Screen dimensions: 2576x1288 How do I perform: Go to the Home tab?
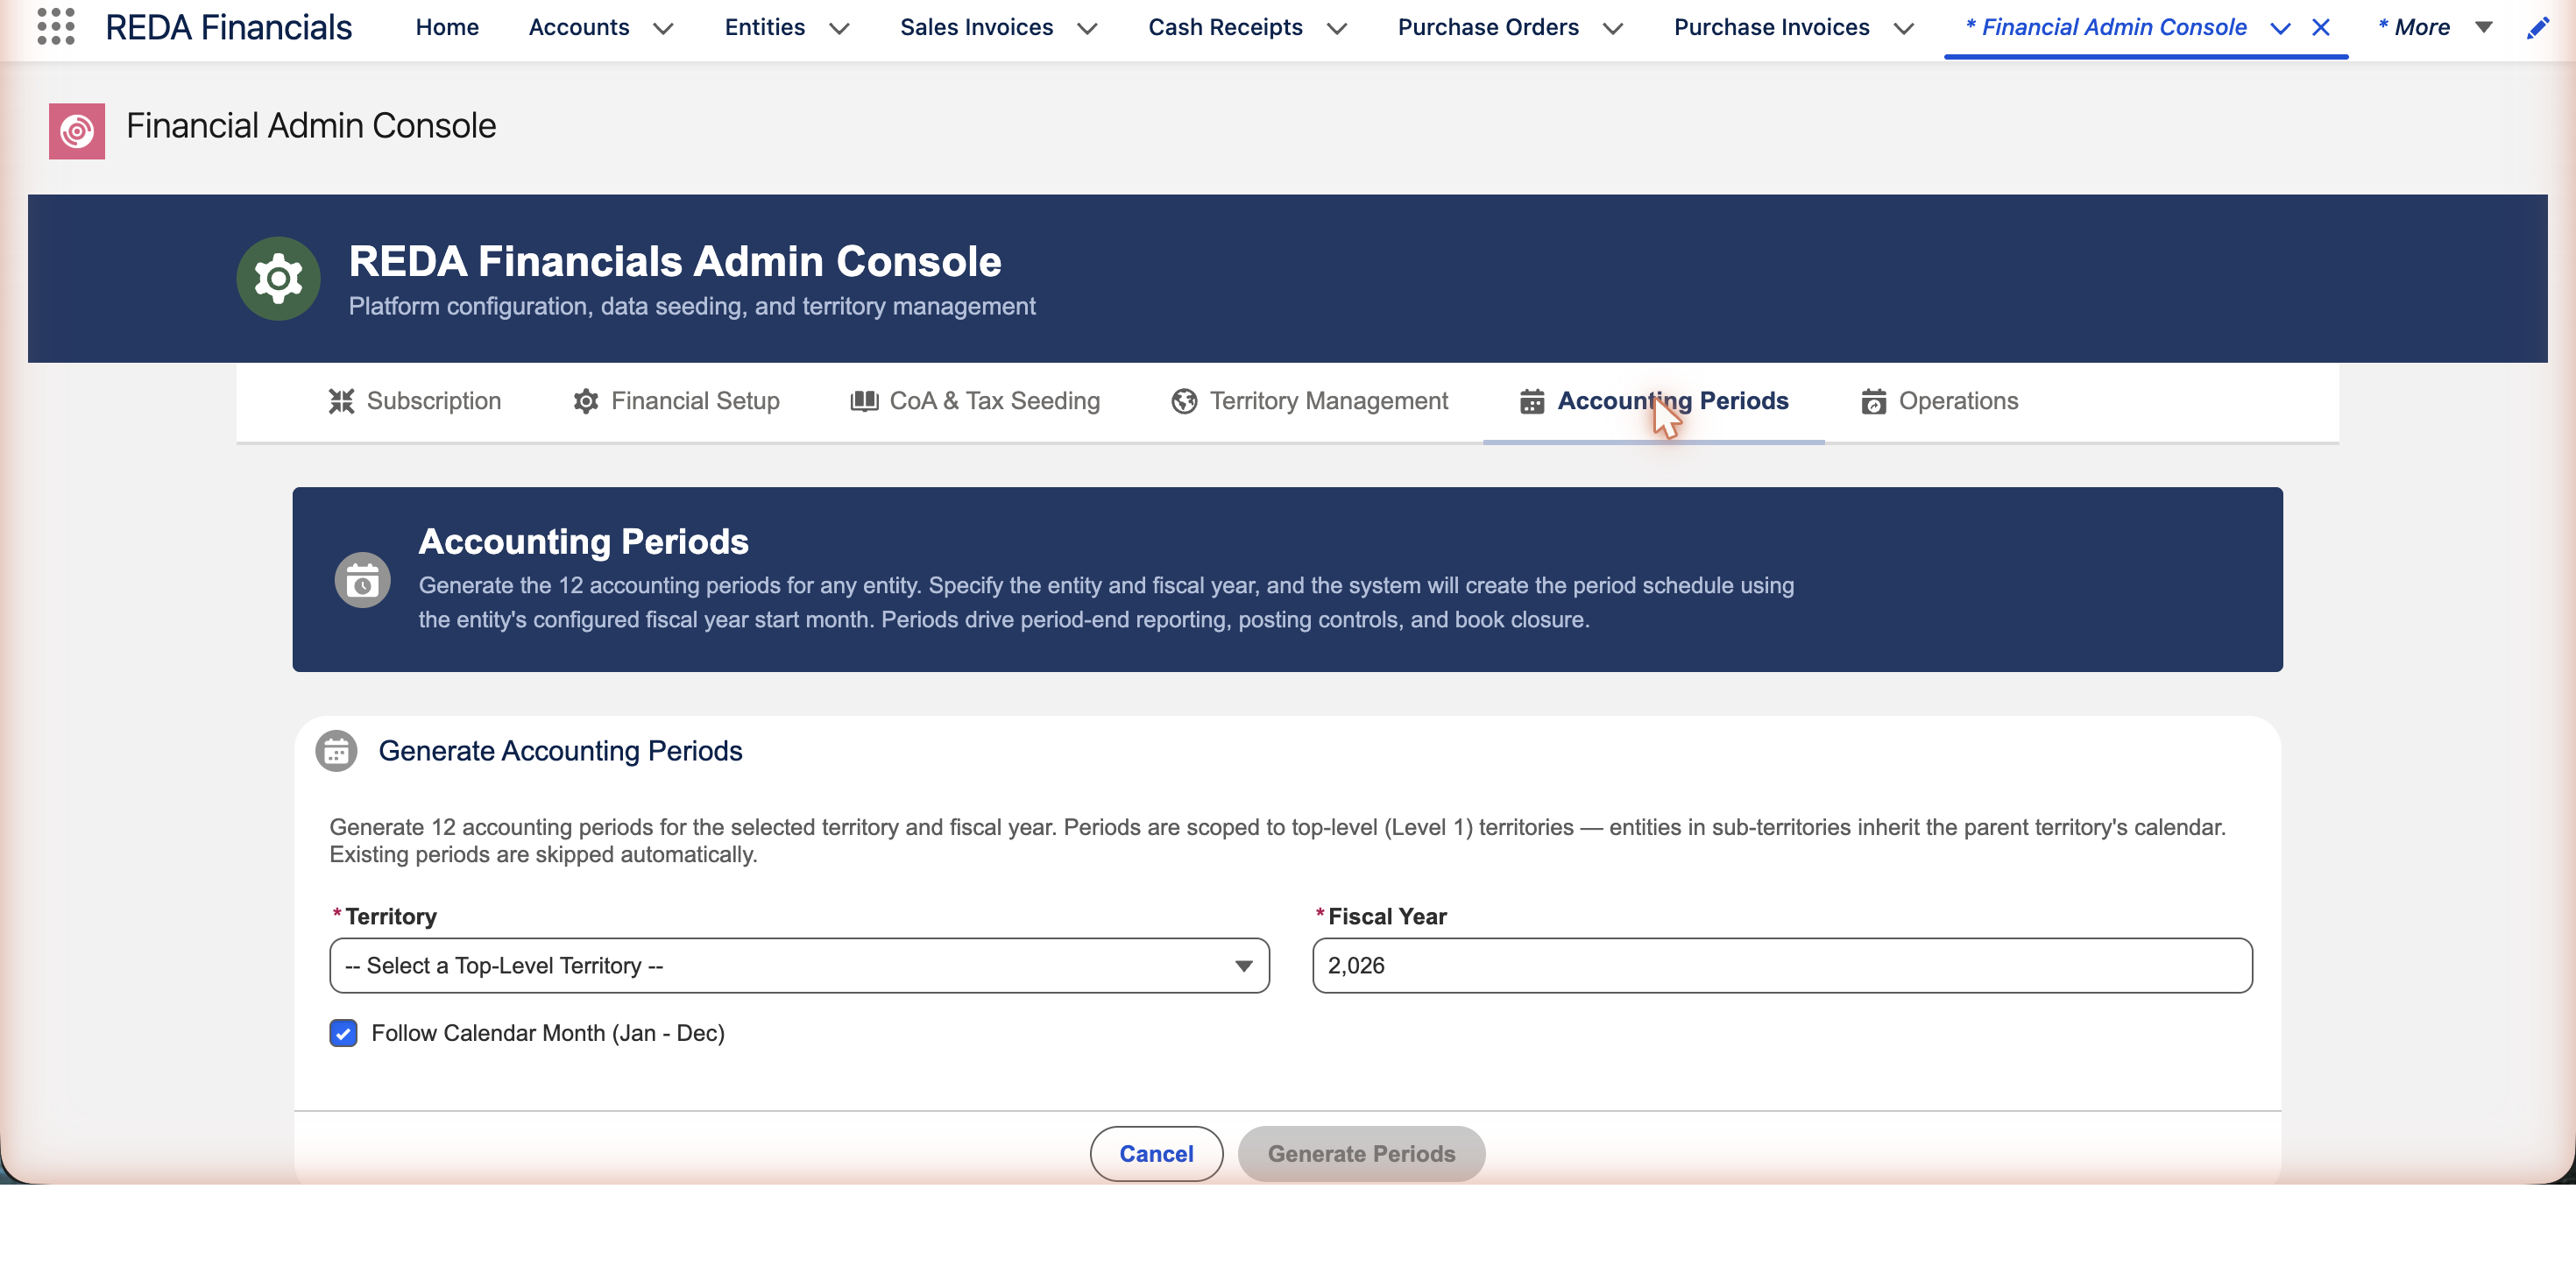pyautogui.click(x=447, y=28)
